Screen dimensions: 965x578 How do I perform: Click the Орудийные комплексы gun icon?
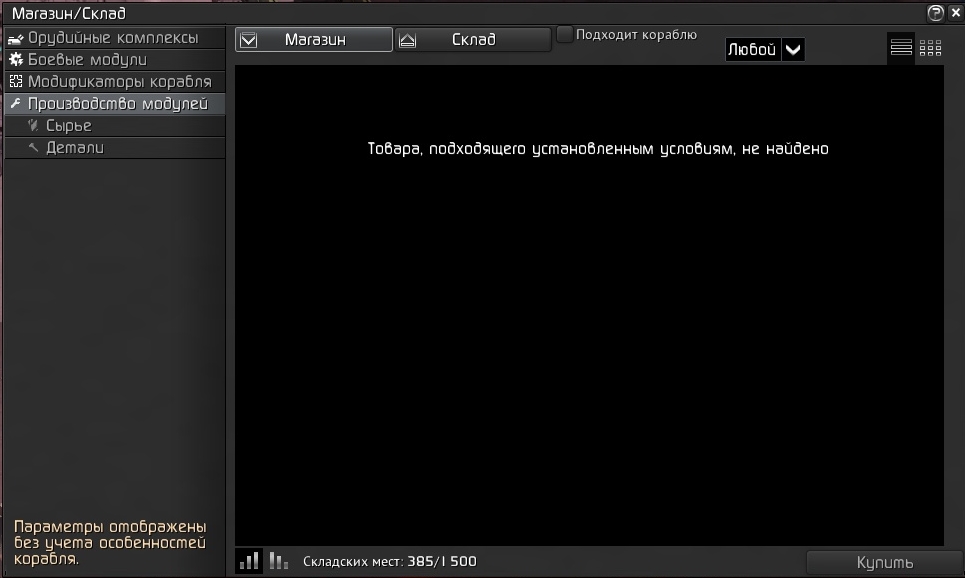coord(15,38)
